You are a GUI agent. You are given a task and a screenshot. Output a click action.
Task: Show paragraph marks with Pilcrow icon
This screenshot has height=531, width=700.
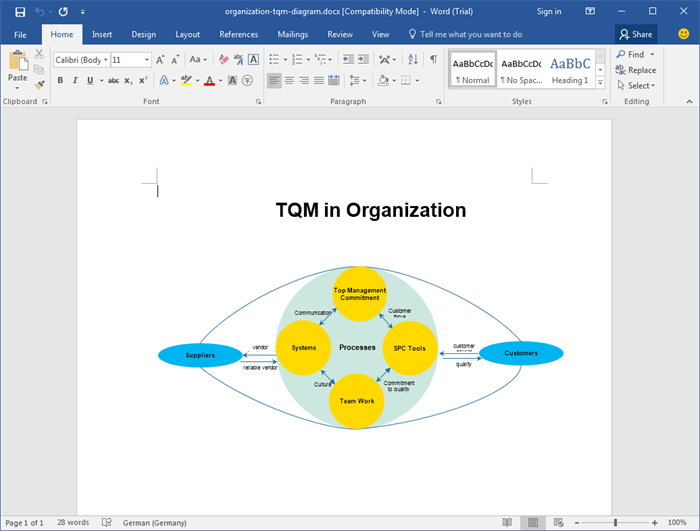(x=433, y=60)
